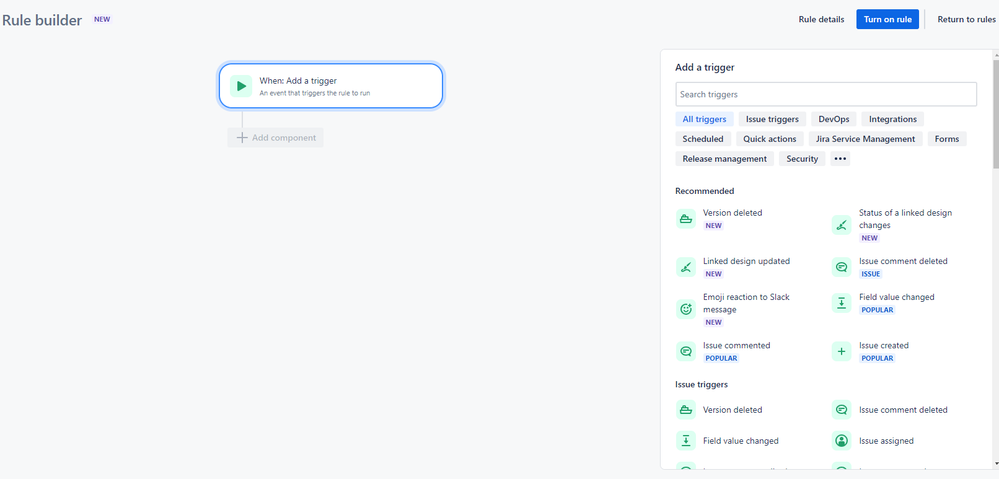Click Issue assigned person icon

pyautogui.click(x=842, y=440)
